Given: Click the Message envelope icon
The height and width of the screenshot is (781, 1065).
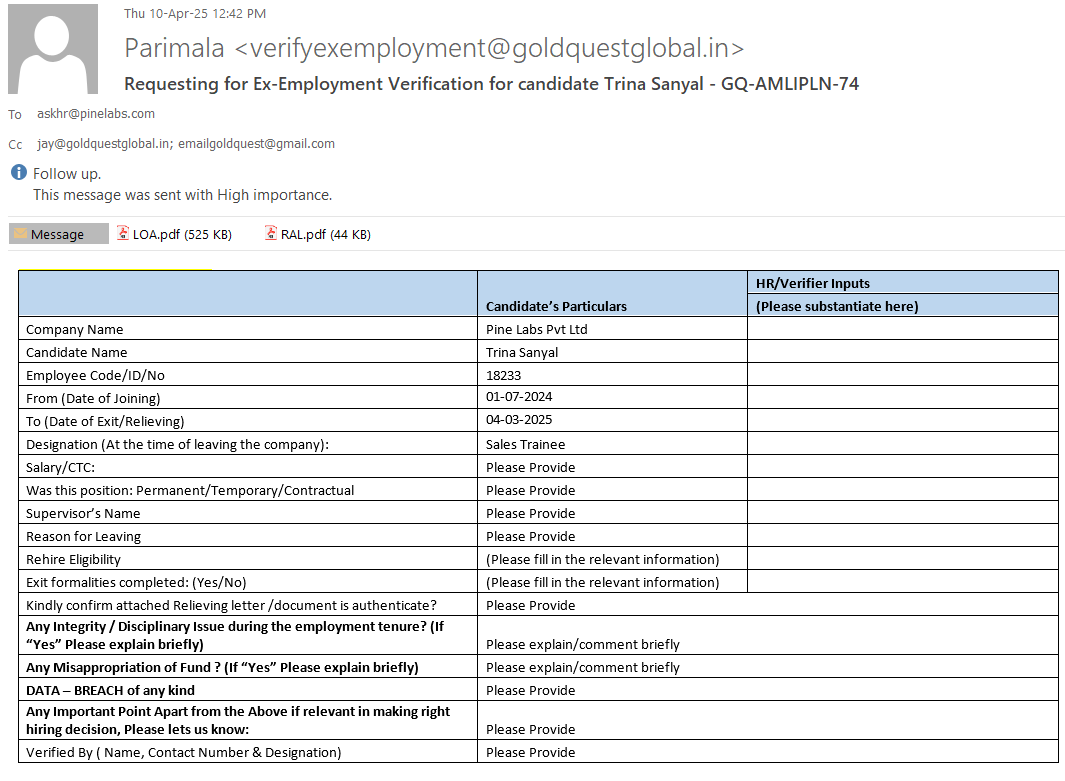Looking at the screenshot, I should click(20, 234).
